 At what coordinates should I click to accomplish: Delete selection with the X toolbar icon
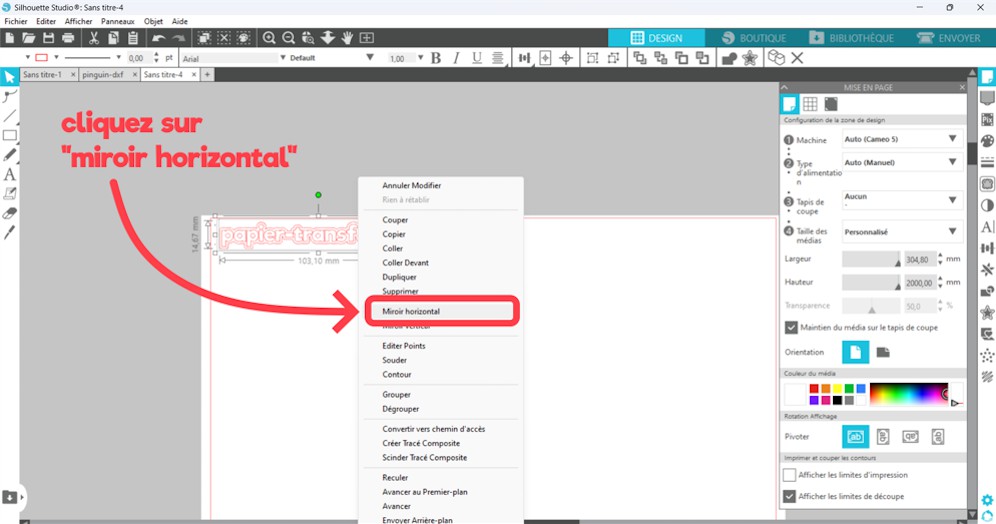[x=797, y=58]
